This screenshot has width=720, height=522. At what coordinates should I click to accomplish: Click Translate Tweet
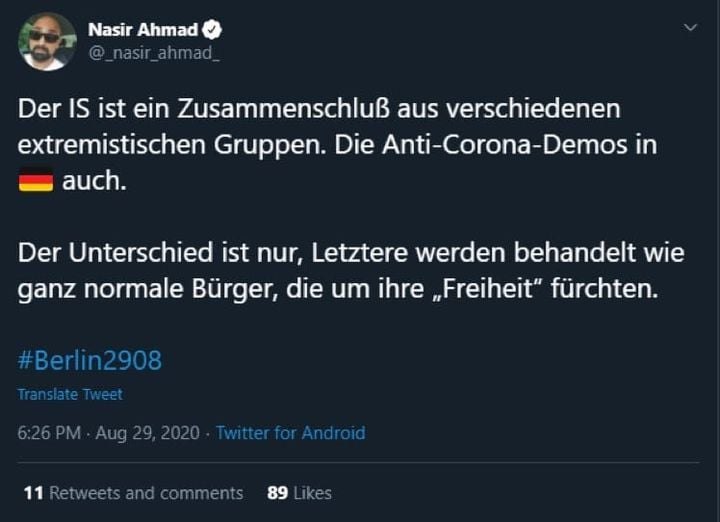[70, 394]
